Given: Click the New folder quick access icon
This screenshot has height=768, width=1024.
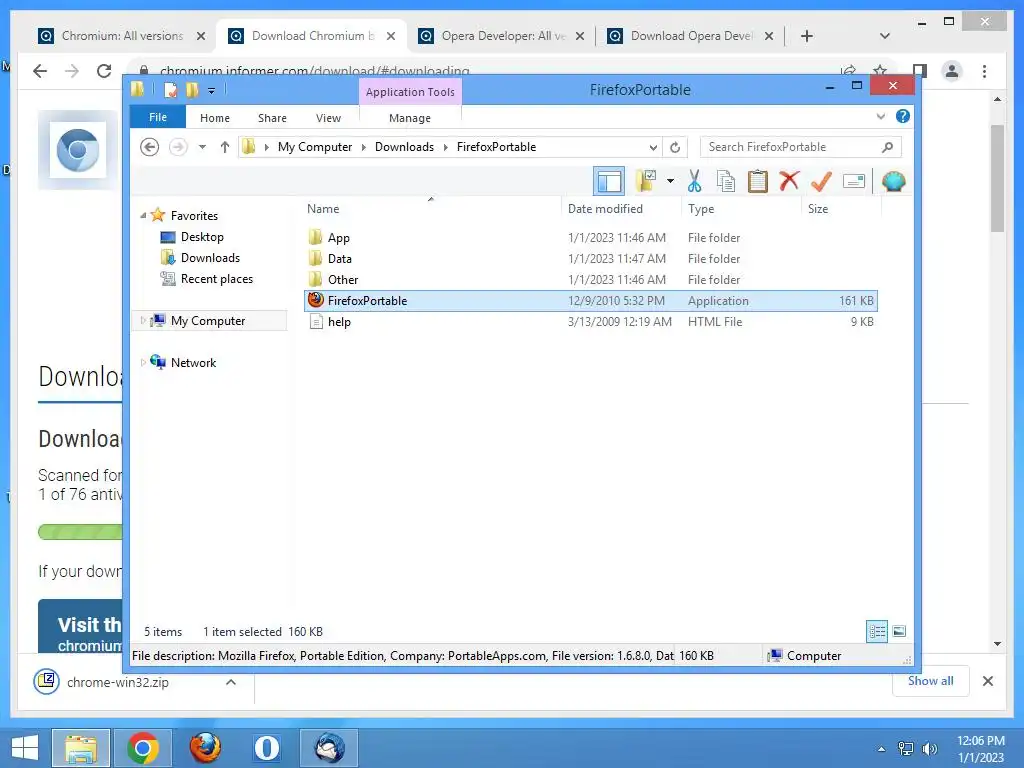Looking at the screenshot, I should (192, 90).
